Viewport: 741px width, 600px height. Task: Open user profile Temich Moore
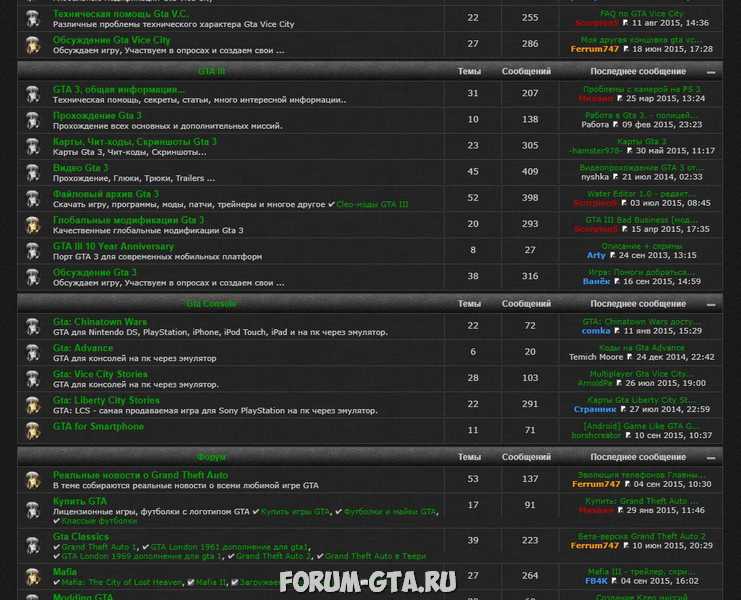point(596,357)
